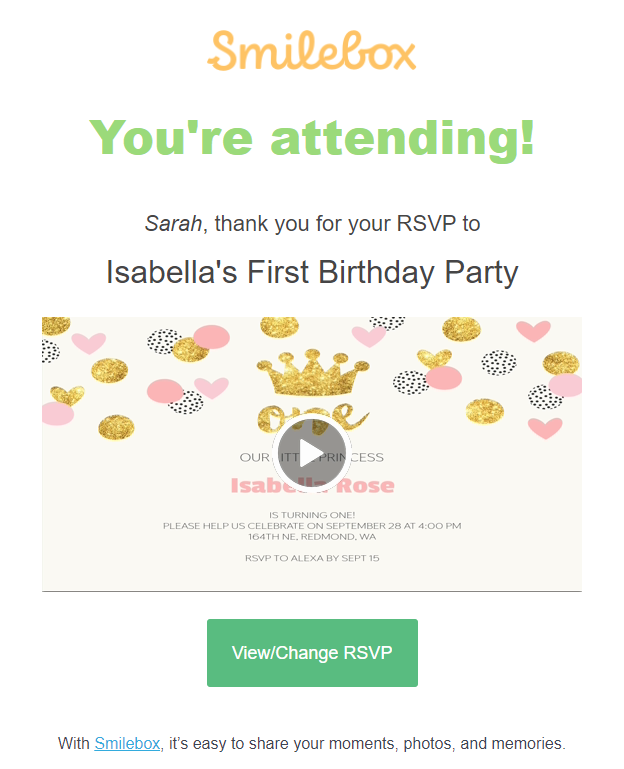This screenshot has width=624, height=769.
Task: Click the gold glitter "One" script
Action: pyautogui.click(x=312, y=418)
